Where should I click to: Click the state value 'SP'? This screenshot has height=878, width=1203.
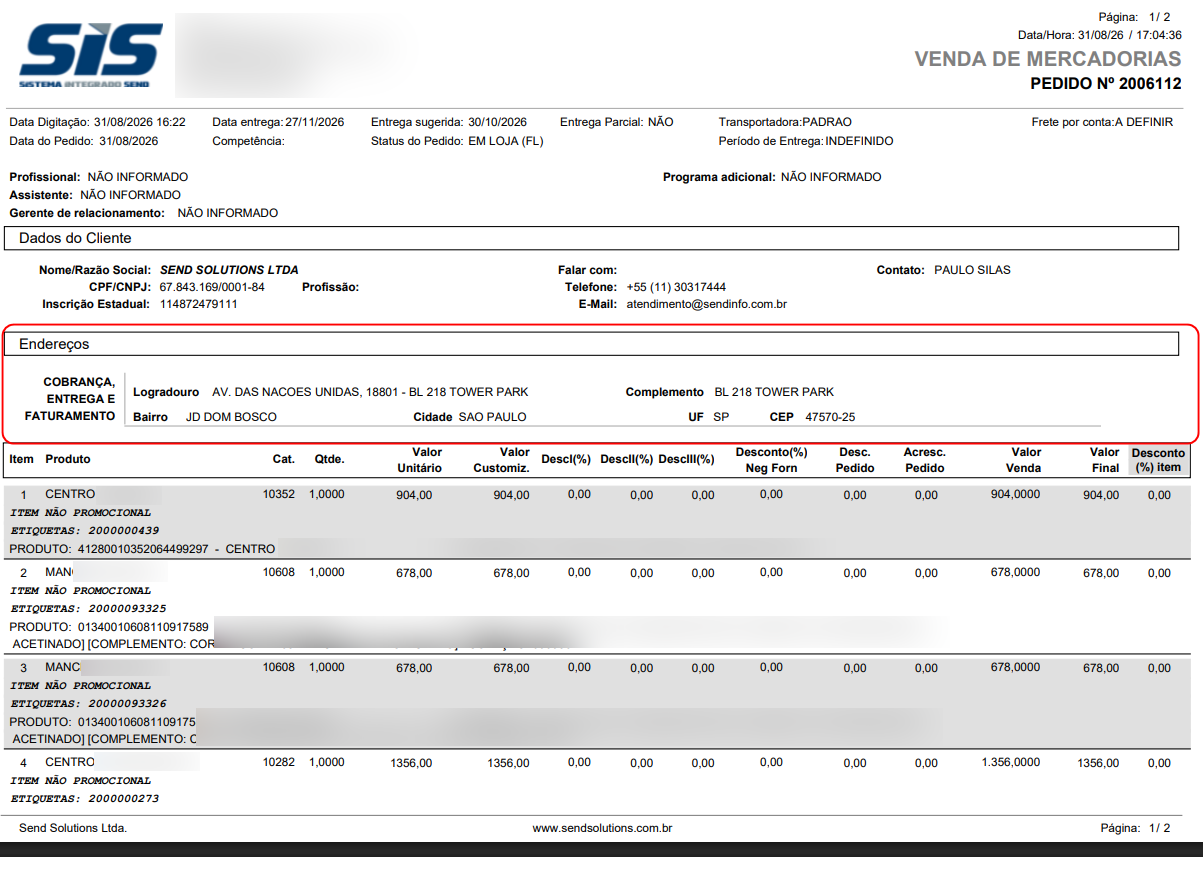[x=721, y=417]
